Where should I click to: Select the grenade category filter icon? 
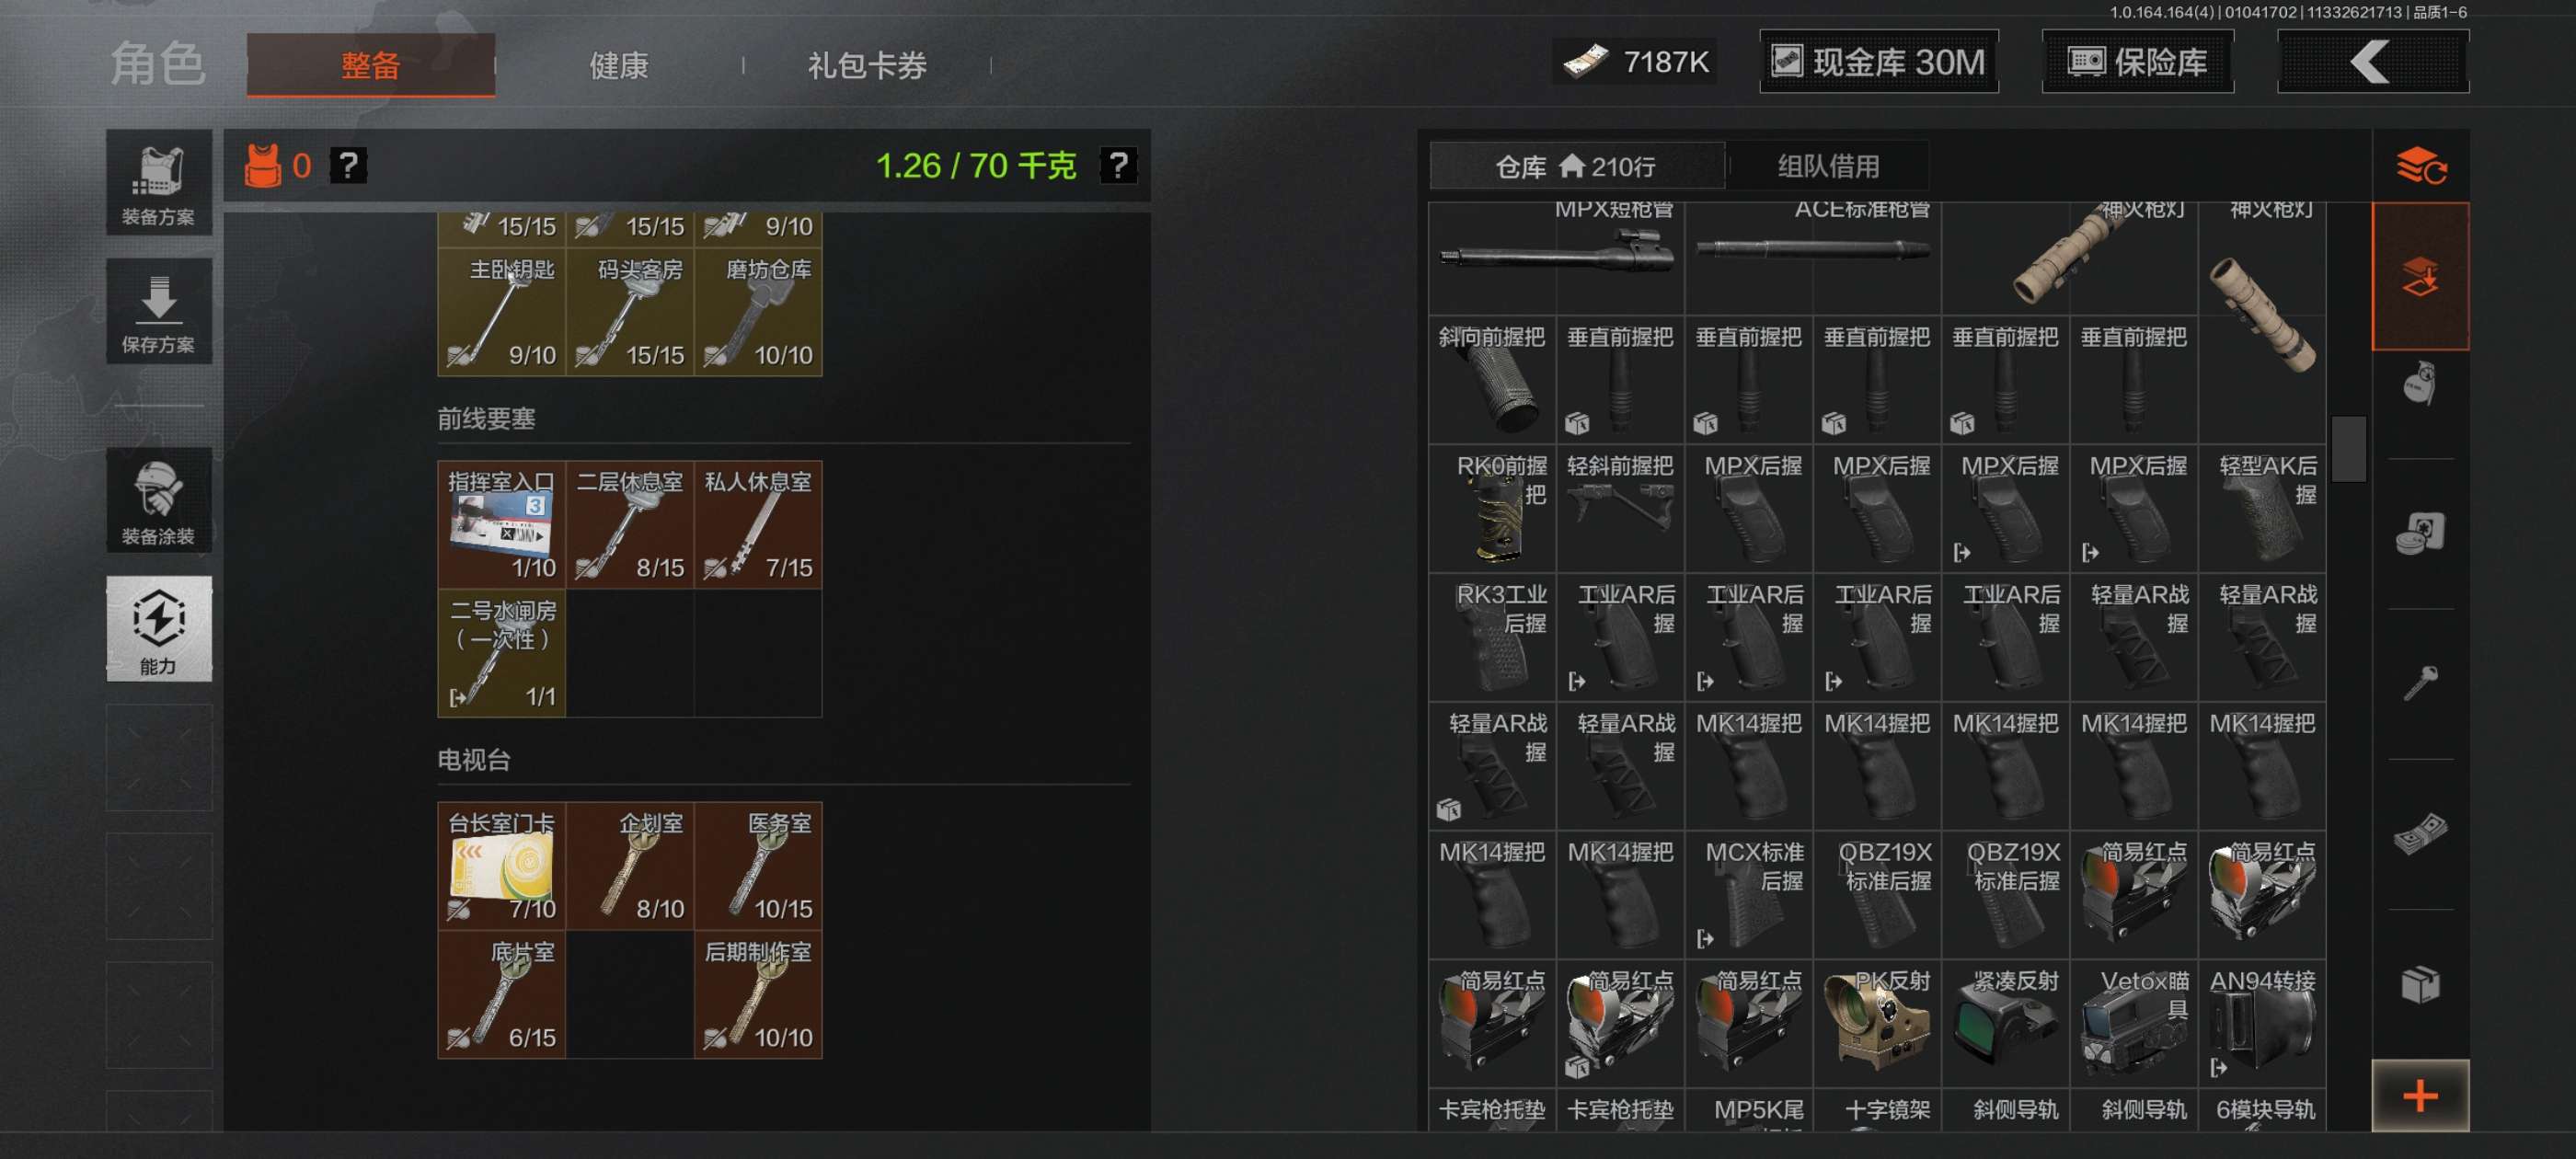point(2420,383)
